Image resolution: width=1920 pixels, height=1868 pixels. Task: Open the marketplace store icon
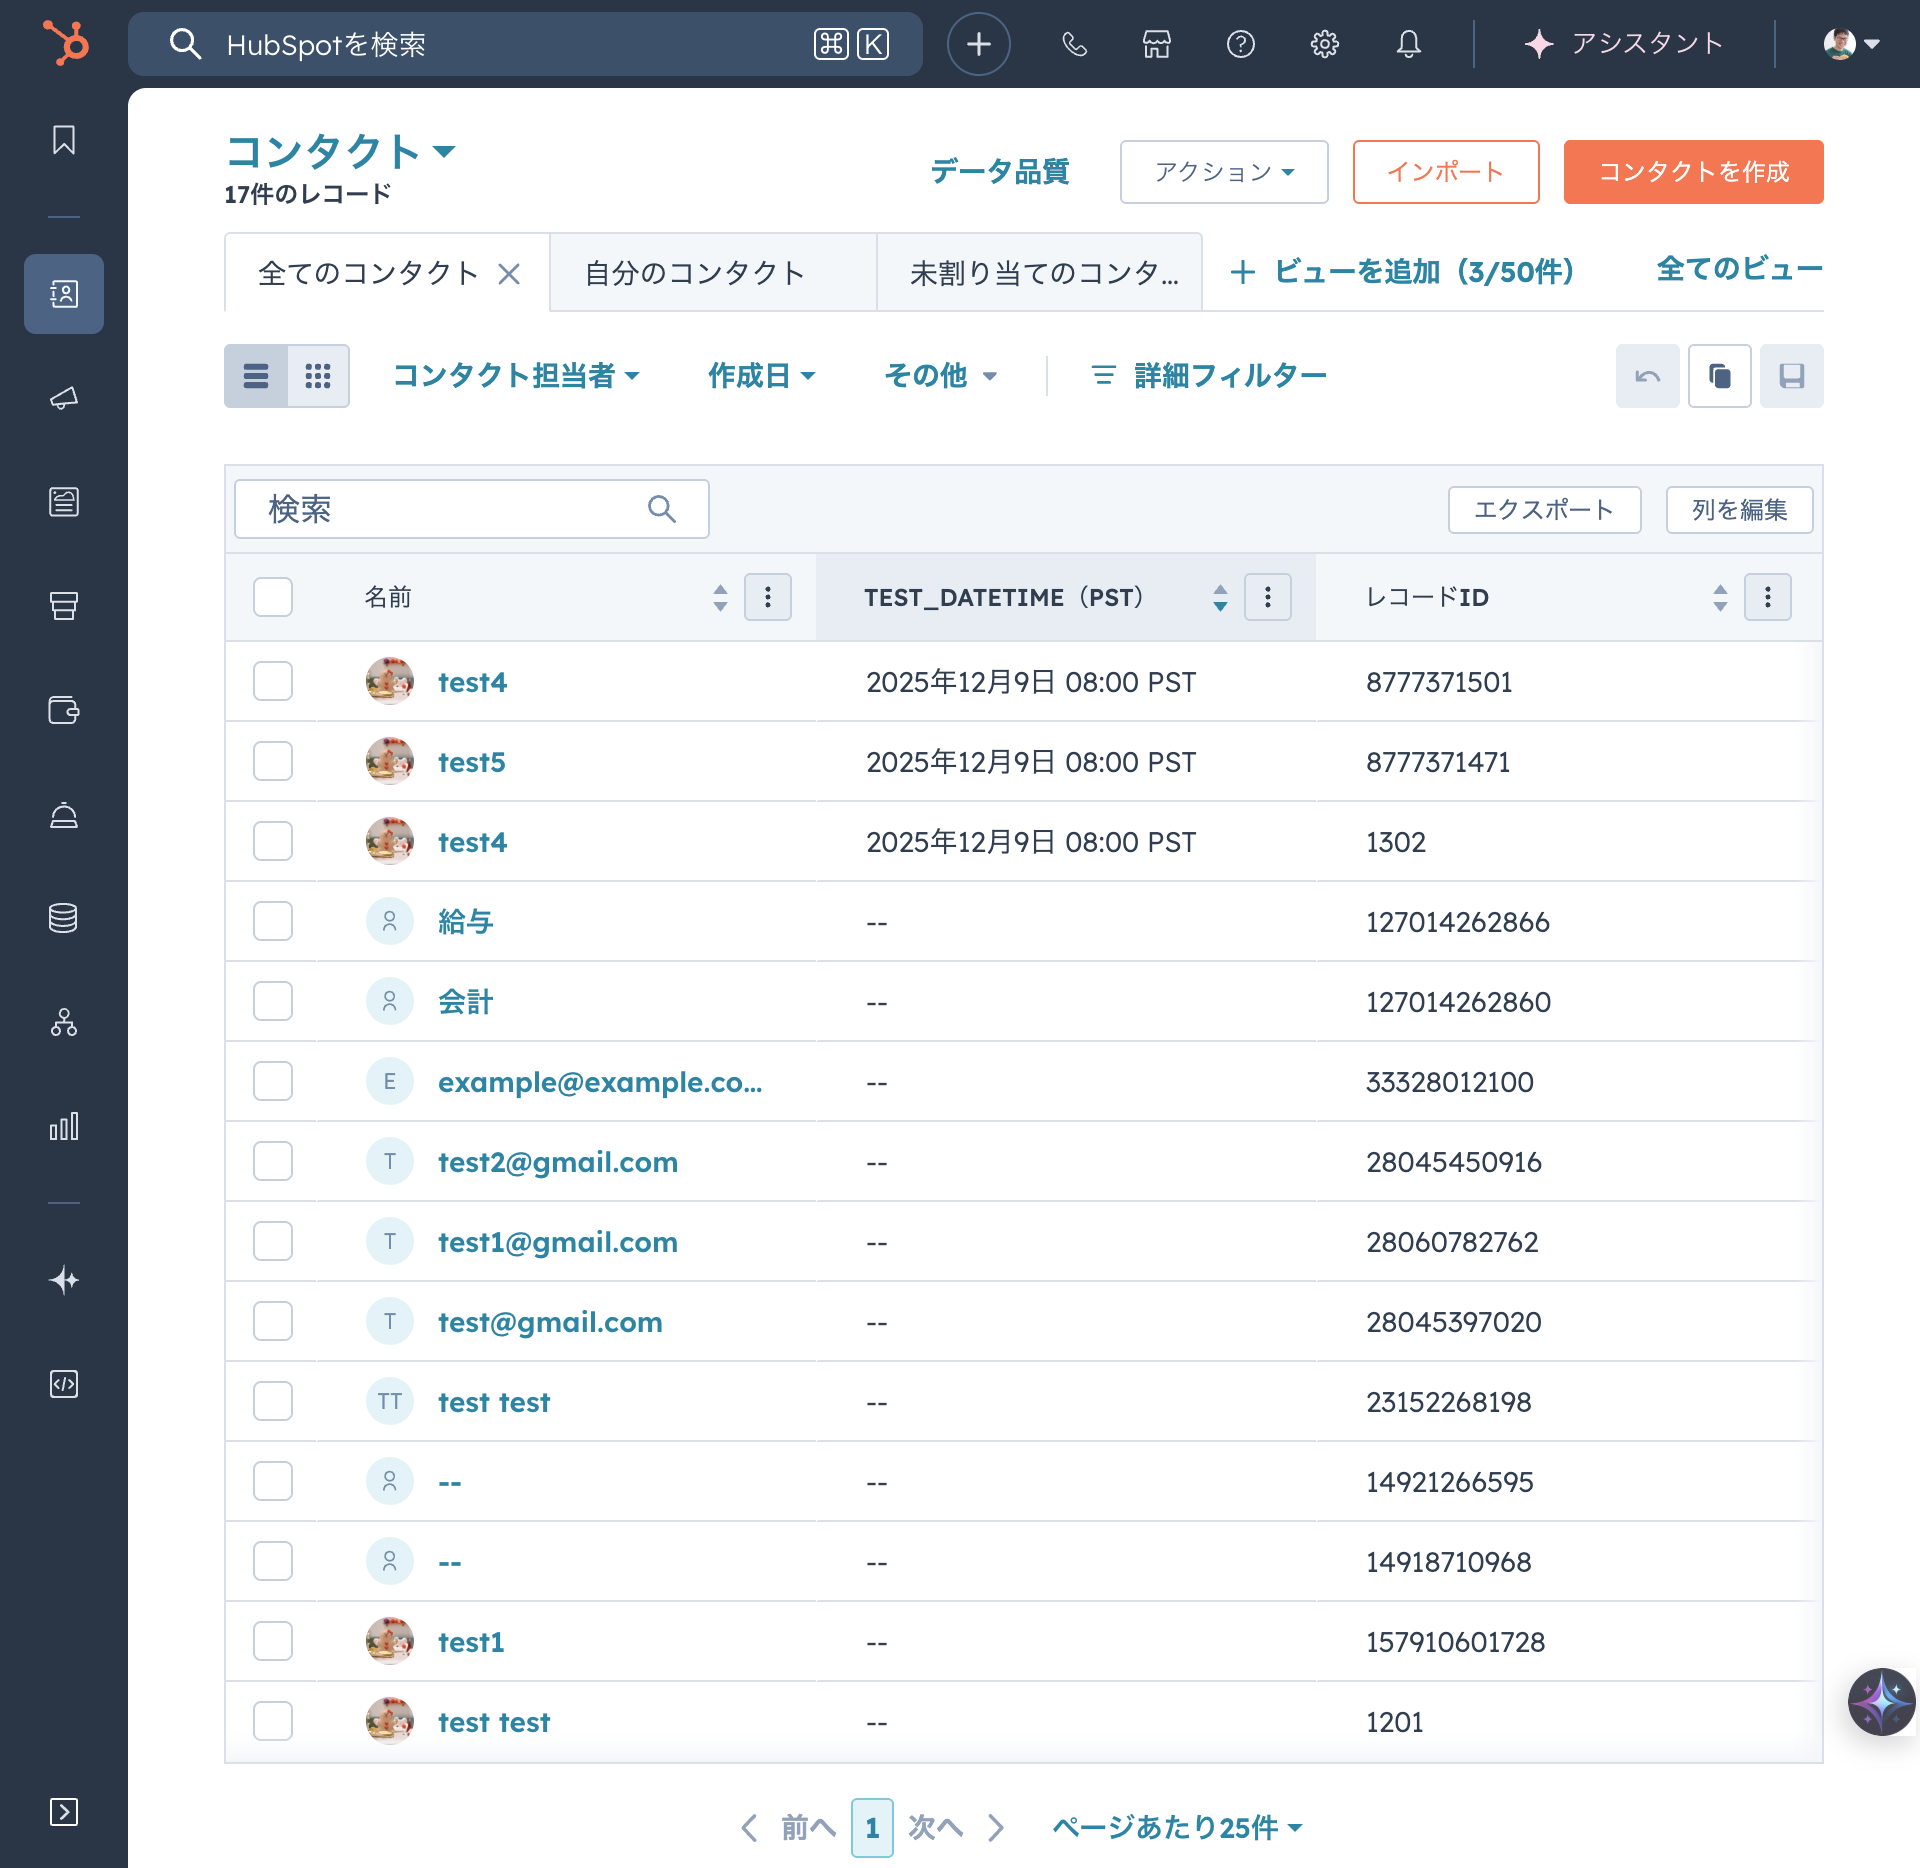coord(1157,44)
